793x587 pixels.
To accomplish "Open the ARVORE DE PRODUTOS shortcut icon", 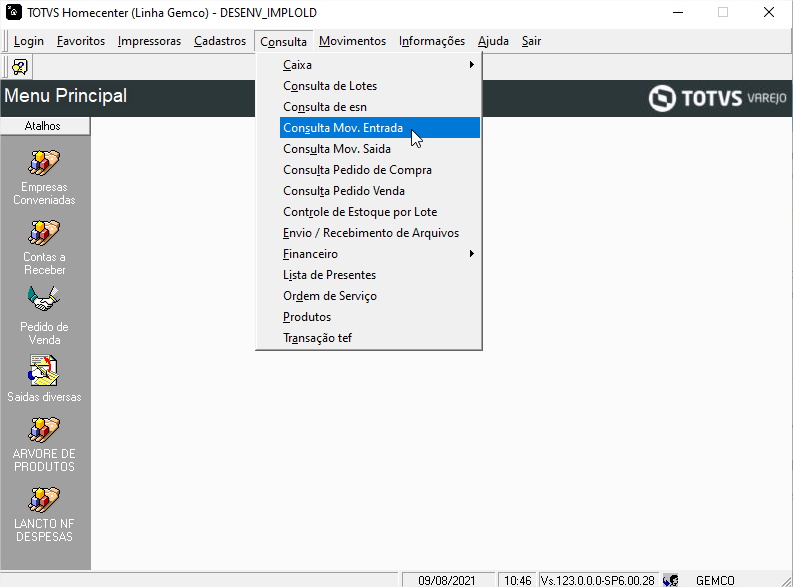I will (x=44, y=430).
